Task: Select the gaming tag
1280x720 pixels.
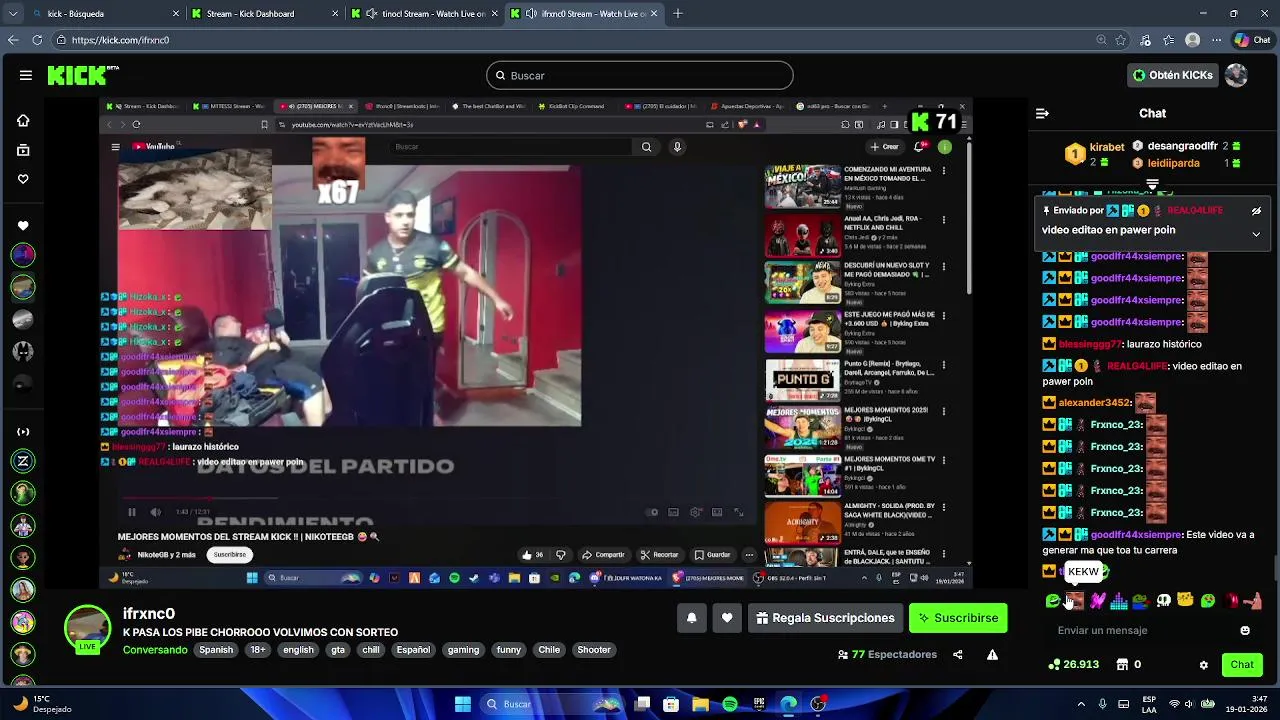Action: [x=463, y=650]
